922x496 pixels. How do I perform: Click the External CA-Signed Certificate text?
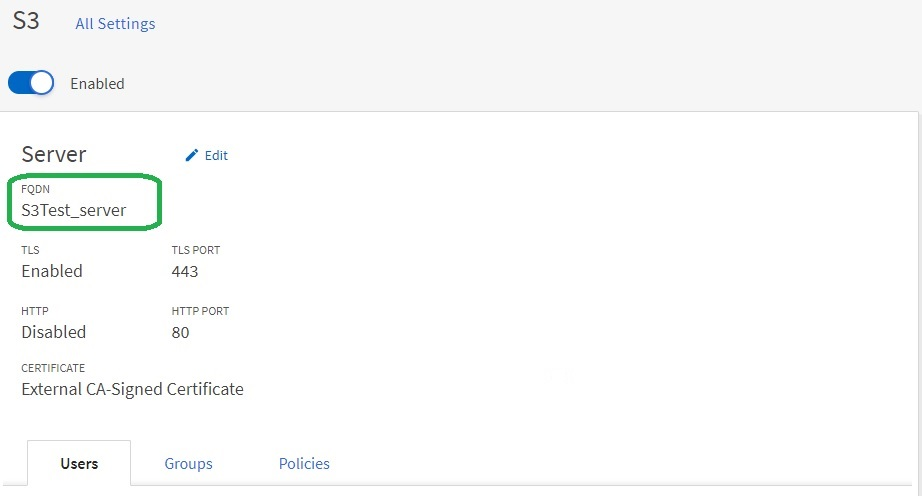pos(132,389)
